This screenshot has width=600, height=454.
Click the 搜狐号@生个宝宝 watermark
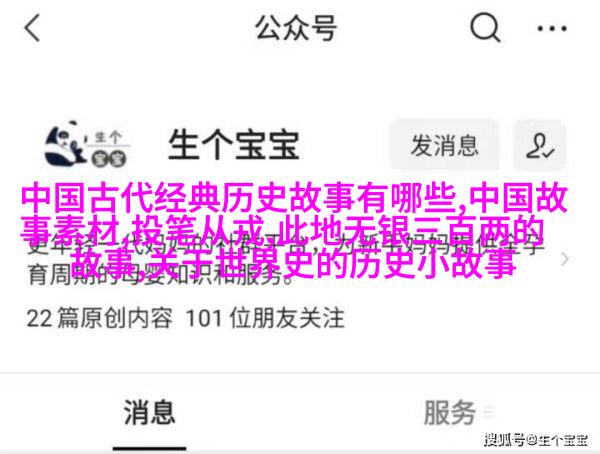[x=536, y=440]
